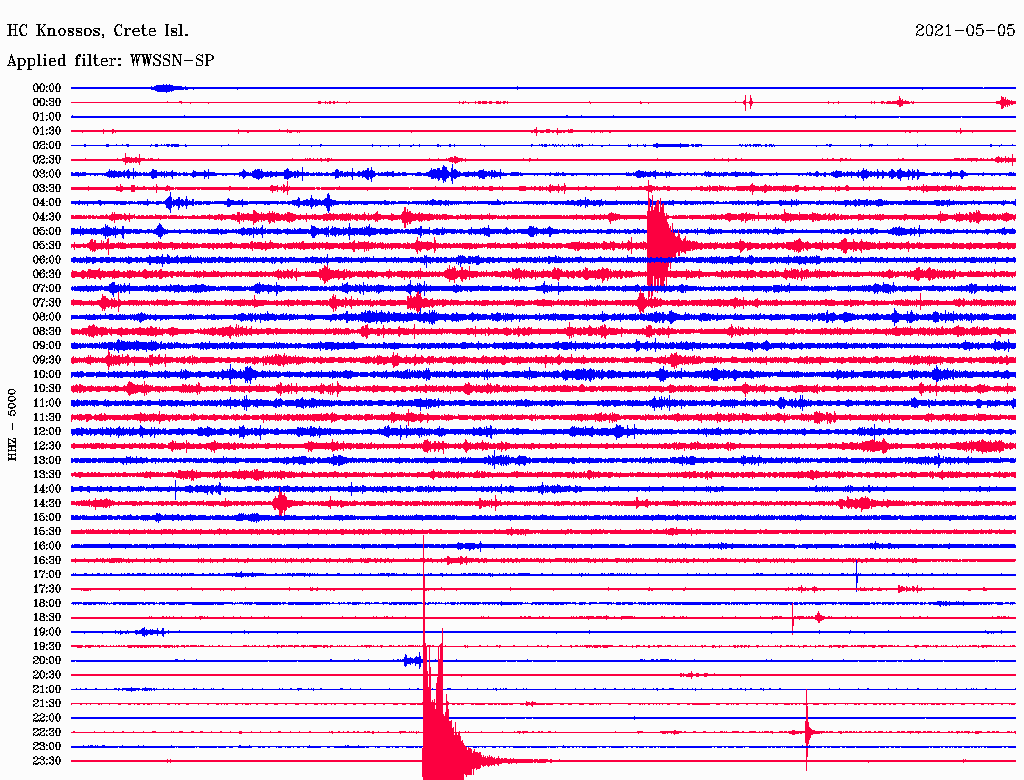Select the 22:00 time label
The width and height of the screenshot is (1024, 780).
(47, 717)
